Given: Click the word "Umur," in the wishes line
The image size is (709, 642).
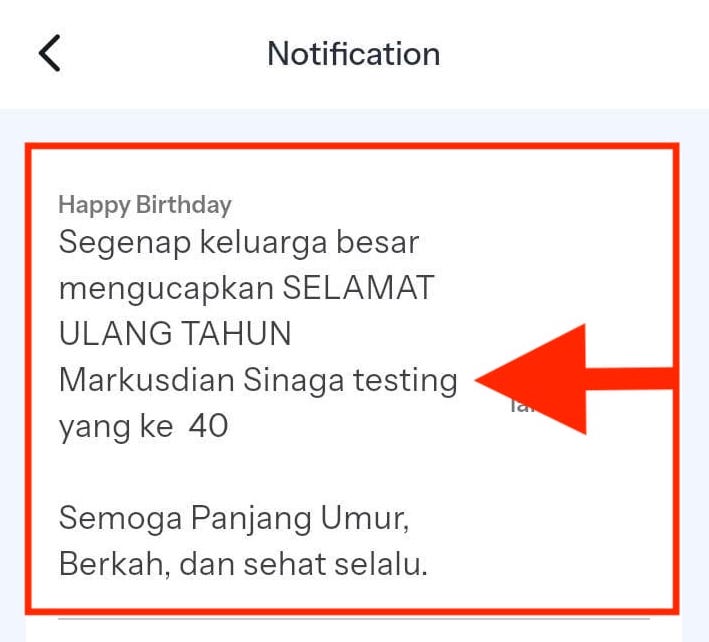Looking at the screenshot, I should click(365, 519).
